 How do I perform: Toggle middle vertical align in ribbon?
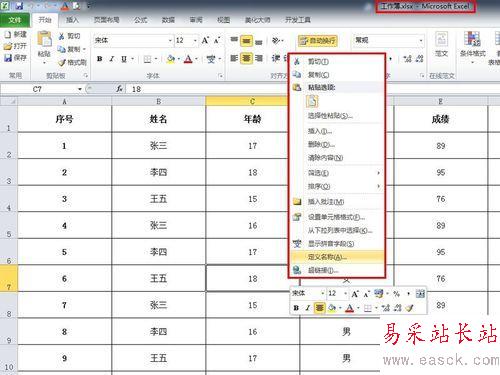point(246,41)
